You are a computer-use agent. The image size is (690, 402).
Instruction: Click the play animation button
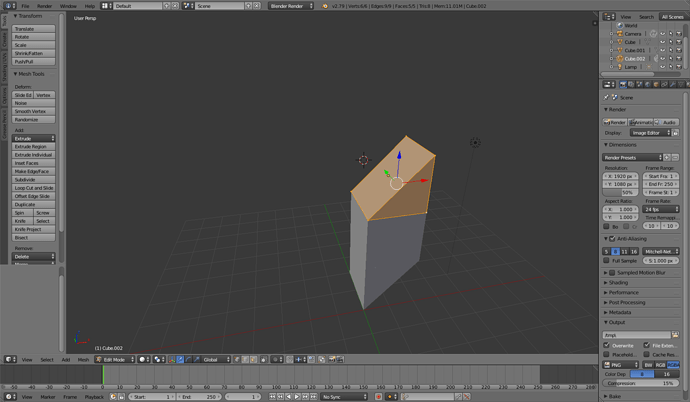[297, 397]
